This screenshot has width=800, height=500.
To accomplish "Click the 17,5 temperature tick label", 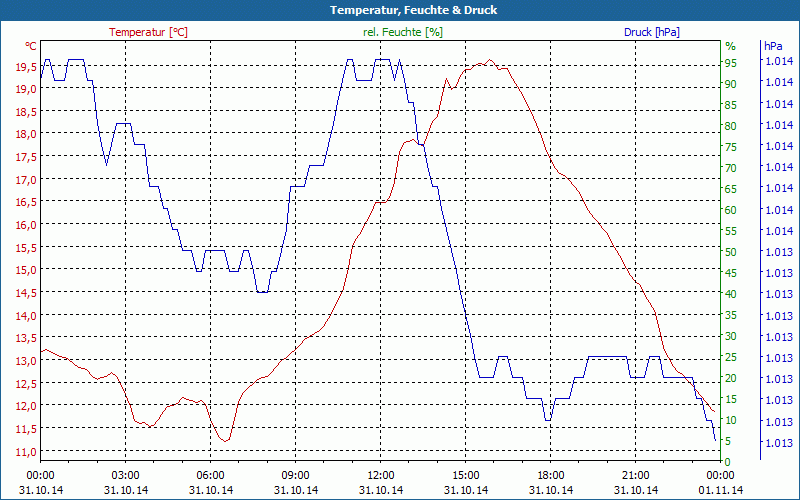I will coord(26,157).
